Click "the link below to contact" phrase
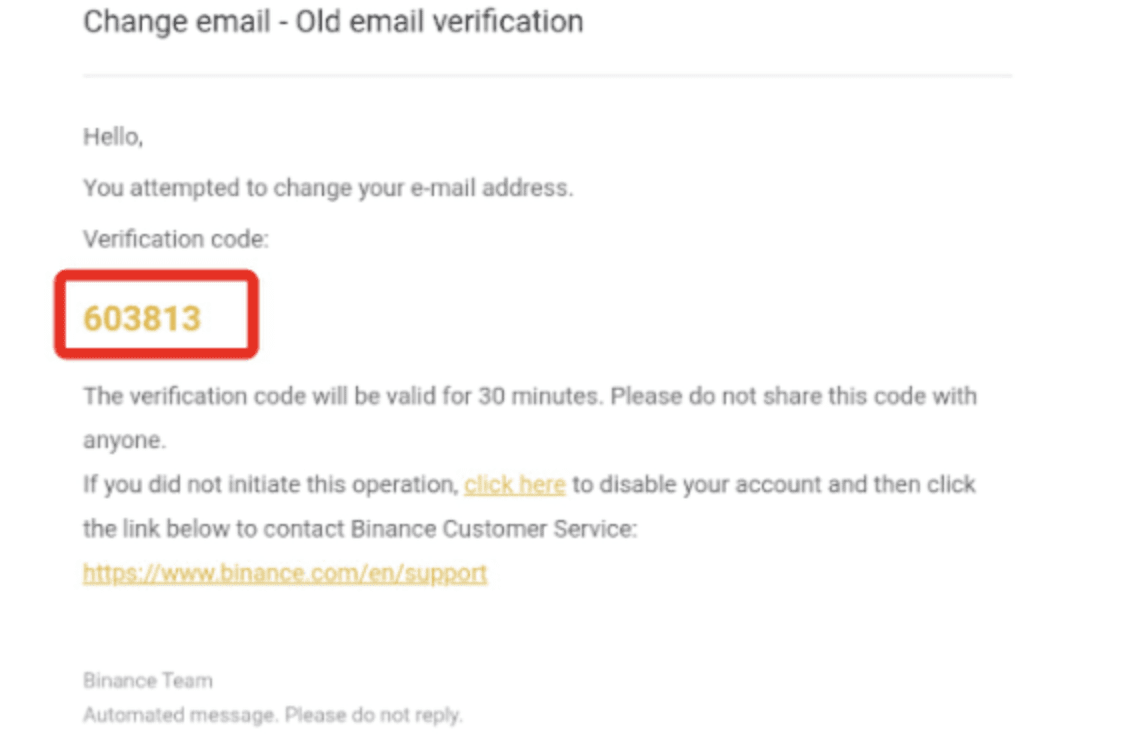The image size is (1144, 738). [213, 529]
